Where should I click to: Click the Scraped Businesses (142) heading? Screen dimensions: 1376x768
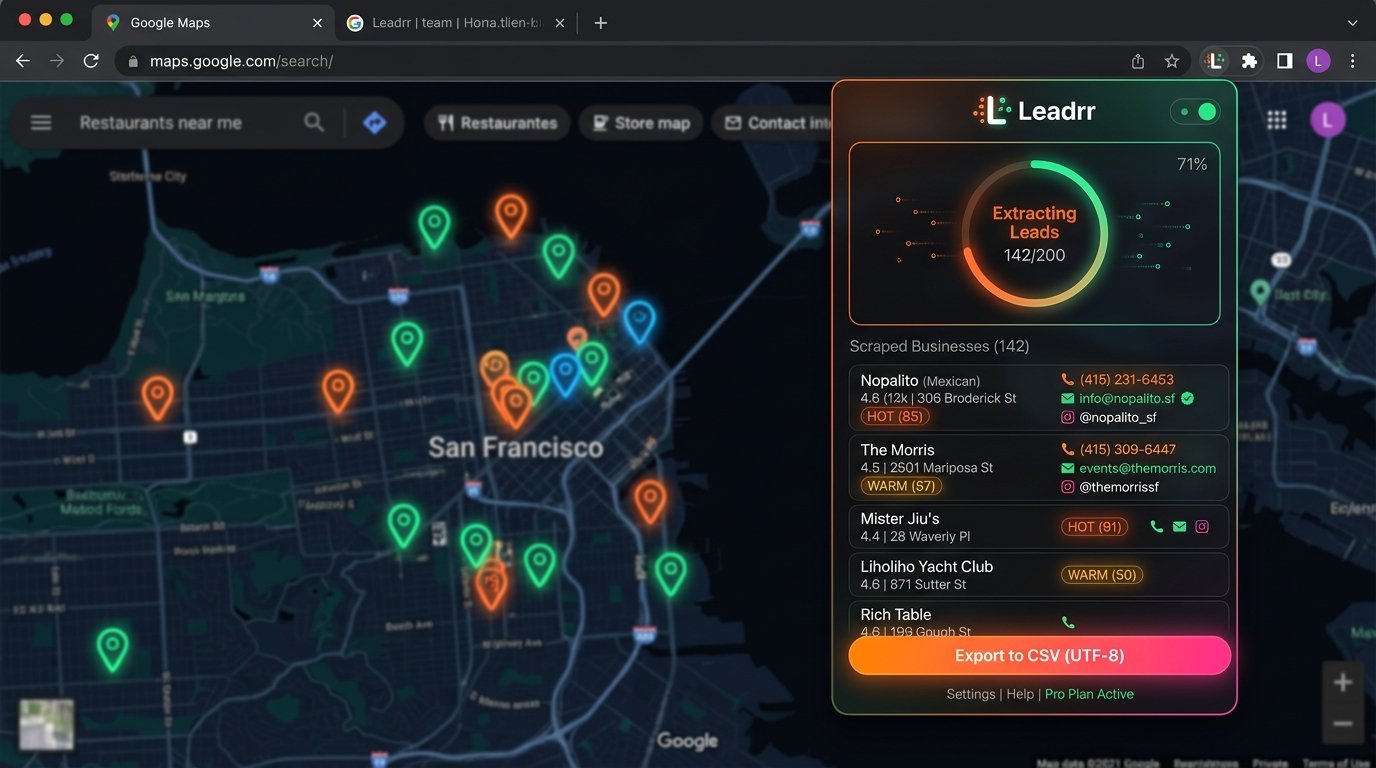click(939, 346)
